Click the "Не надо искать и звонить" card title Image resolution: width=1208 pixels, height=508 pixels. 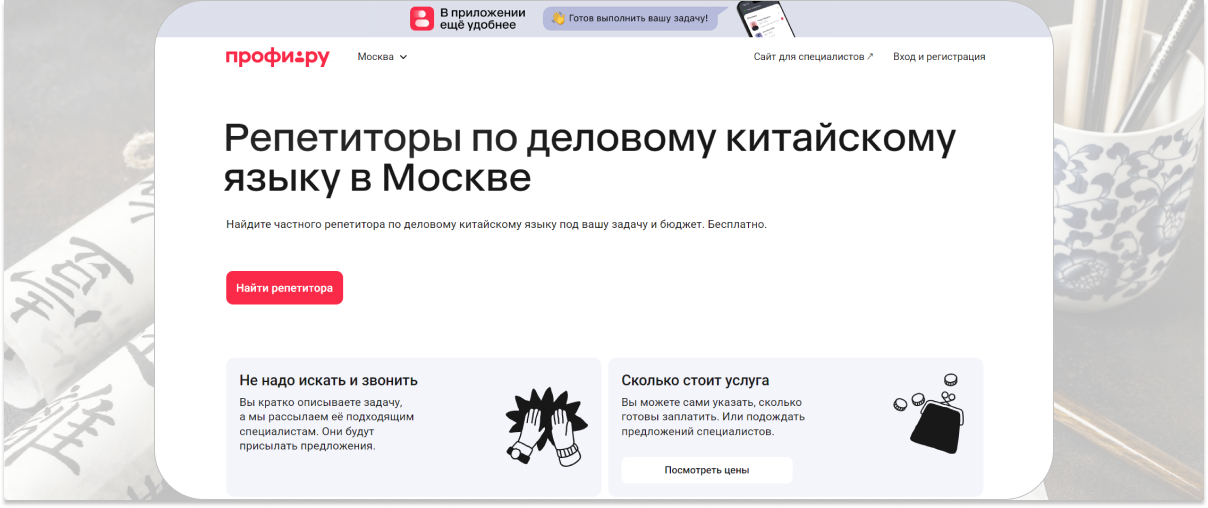click(x=328, y=380)
